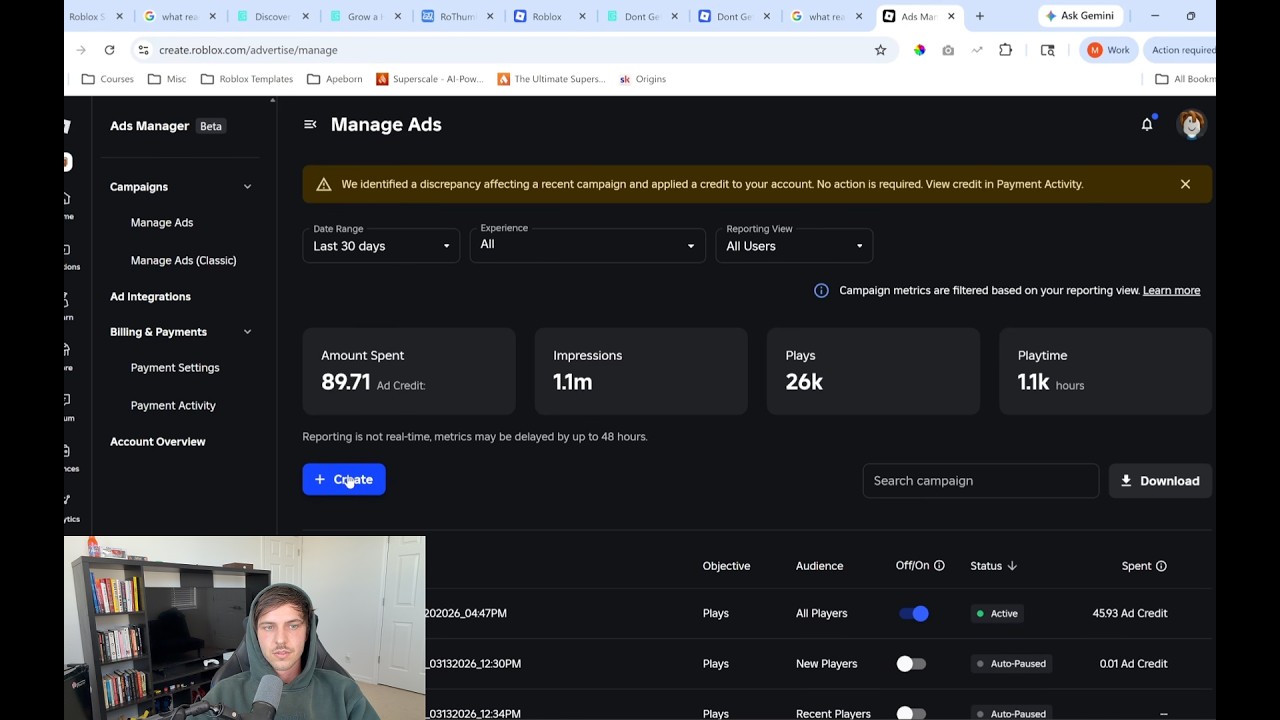Open the browser Extensions puzzle icon
The height and width of the screenshot is (720, 1280).
pyautogui.click(x=1006, y=50)
